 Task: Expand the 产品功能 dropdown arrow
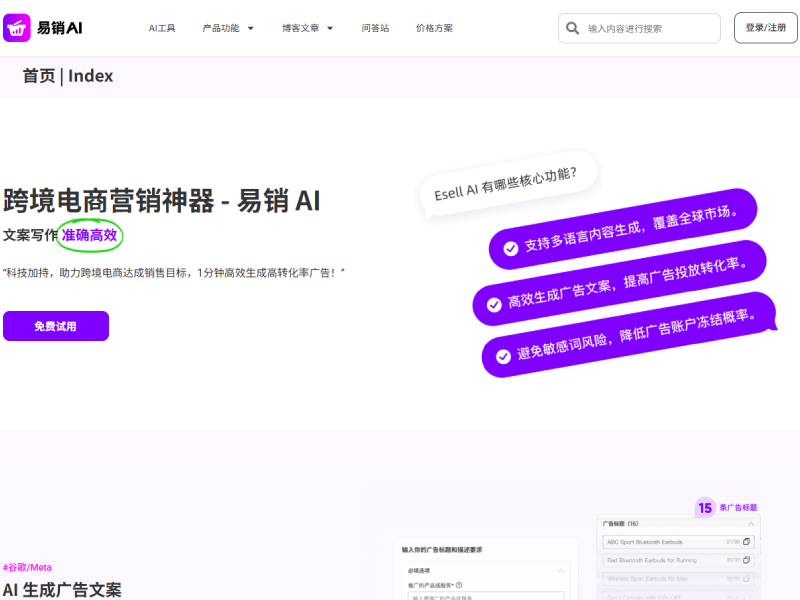click(251, 29)
